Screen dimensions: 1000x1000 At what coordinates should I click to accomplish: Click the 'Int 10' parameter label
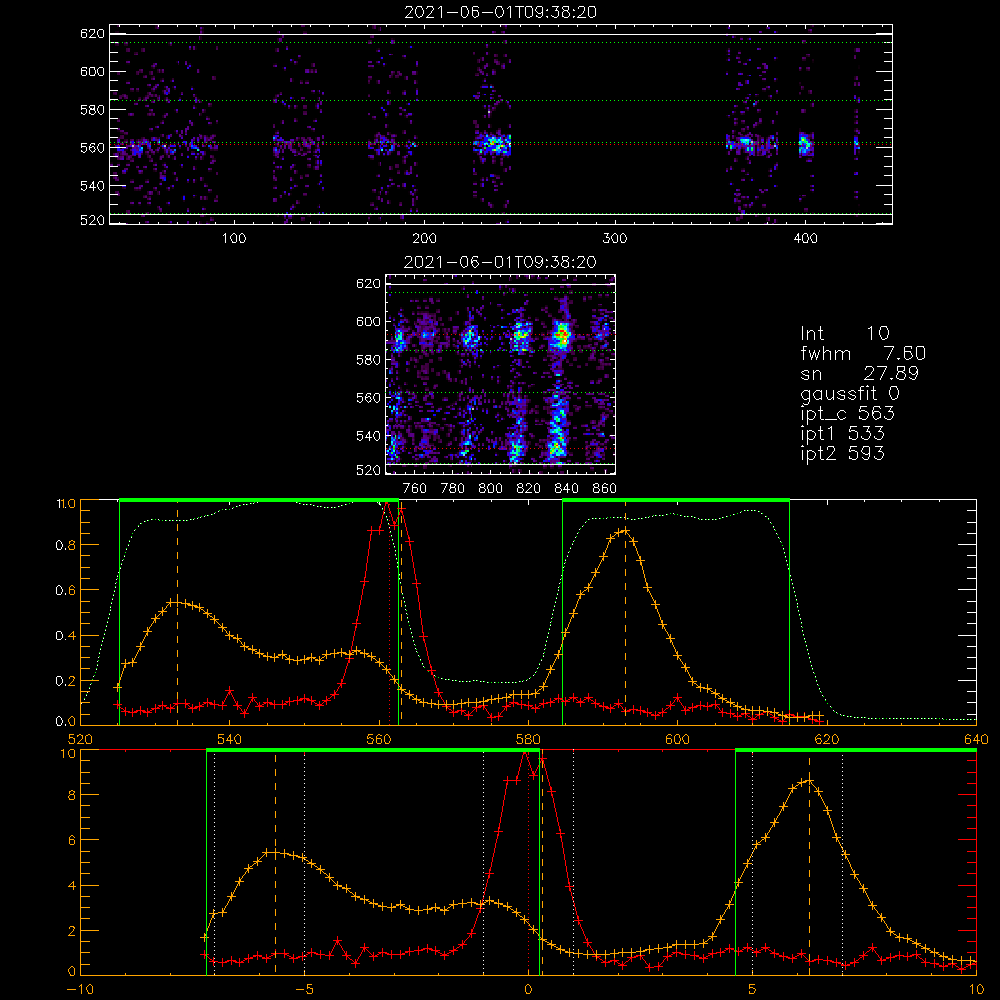coord(845,333)
